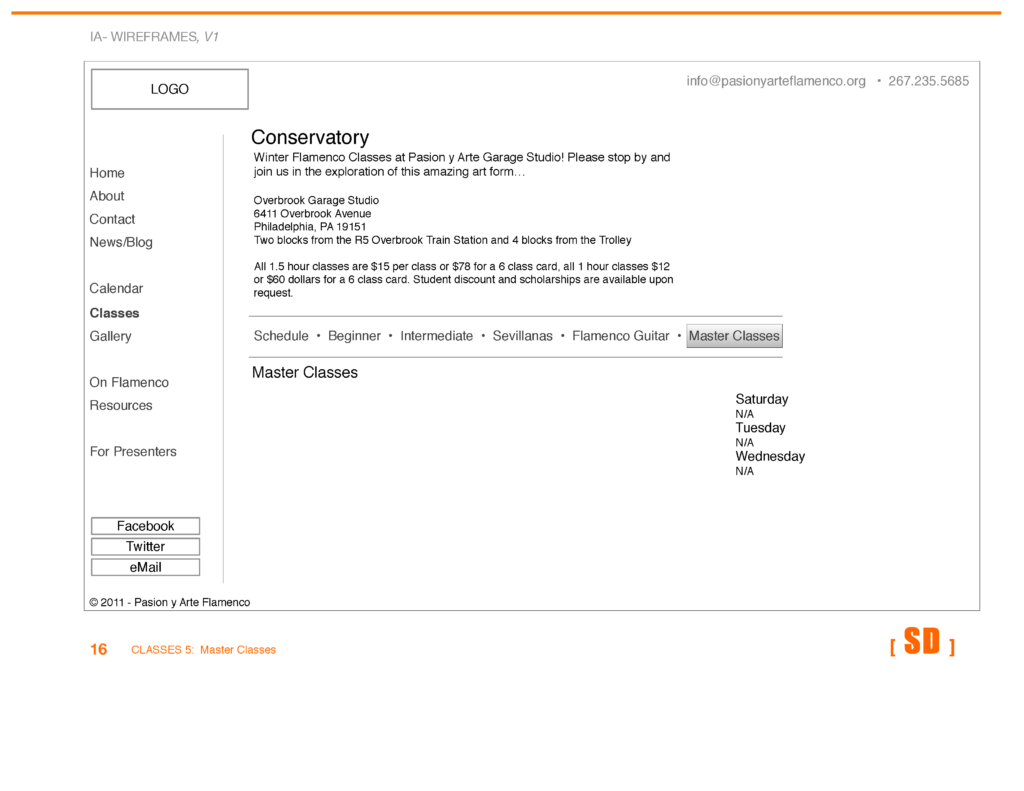Open the Calendar page
1024x791 pixels.
116,288
